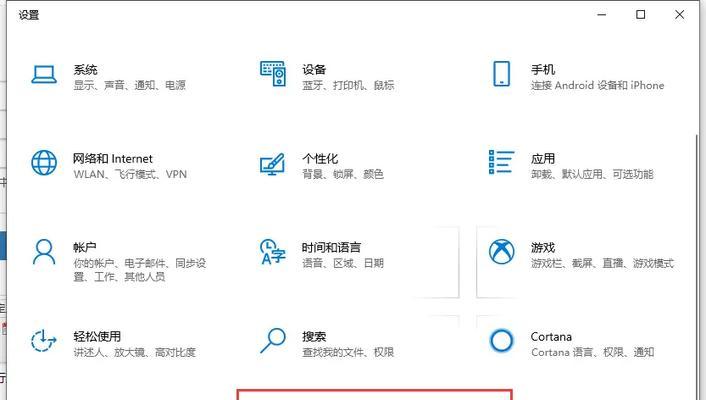Click description 查找我的文件、权限

click(x=348, y=352)
